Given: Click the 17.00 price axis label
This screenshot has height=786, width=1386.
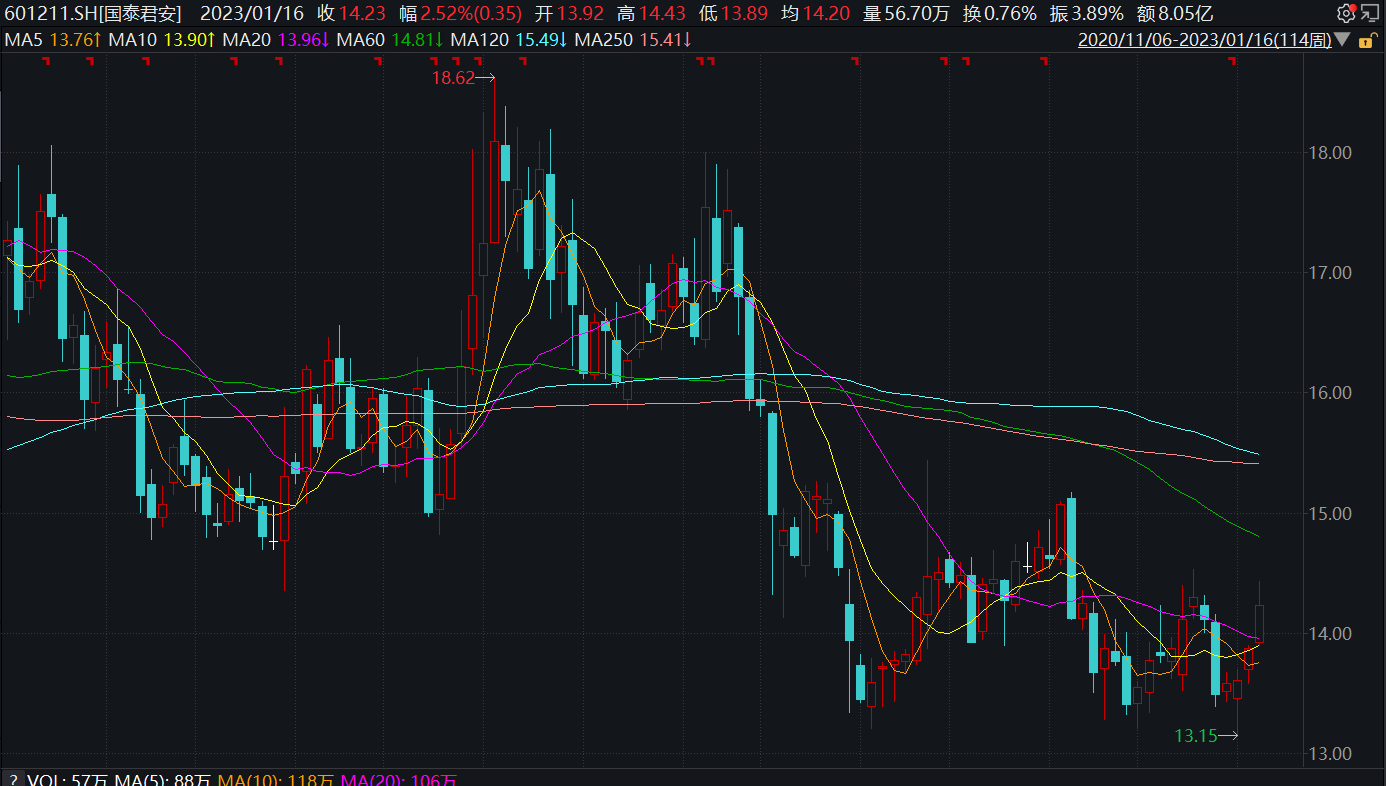Looking at the screenshot, I should click(x=1331, y=273).
